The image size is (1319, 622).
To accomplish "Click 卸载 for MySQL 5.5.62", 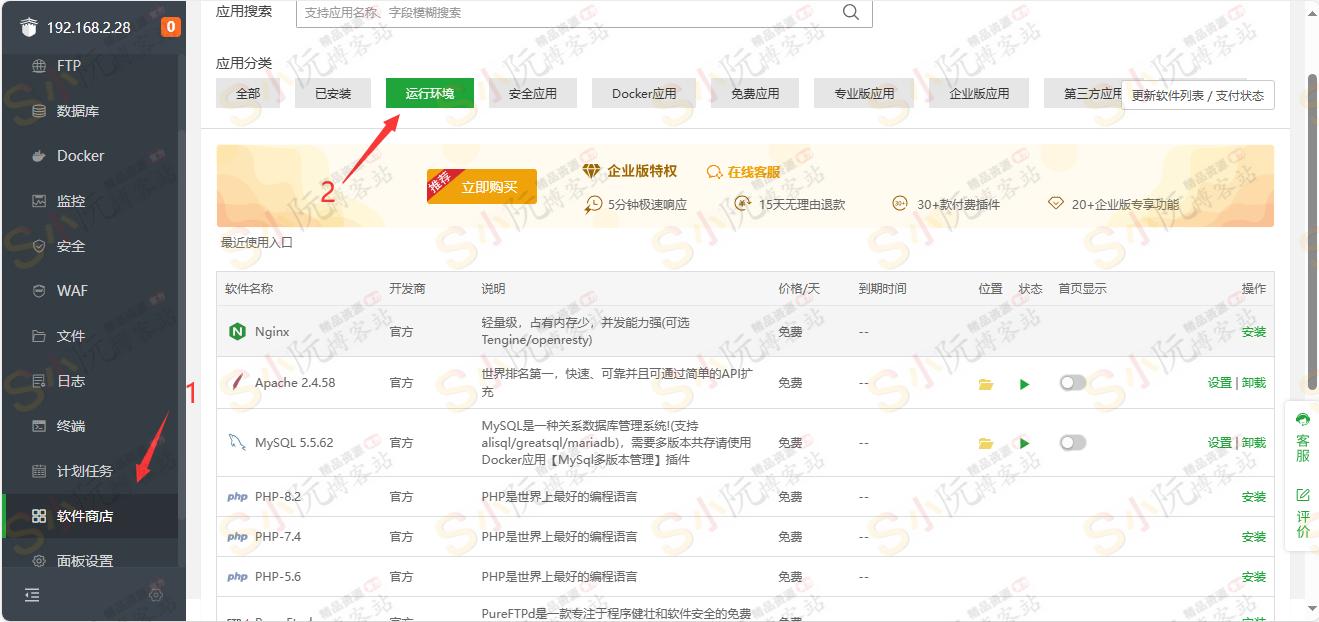I will (1254, 443).
